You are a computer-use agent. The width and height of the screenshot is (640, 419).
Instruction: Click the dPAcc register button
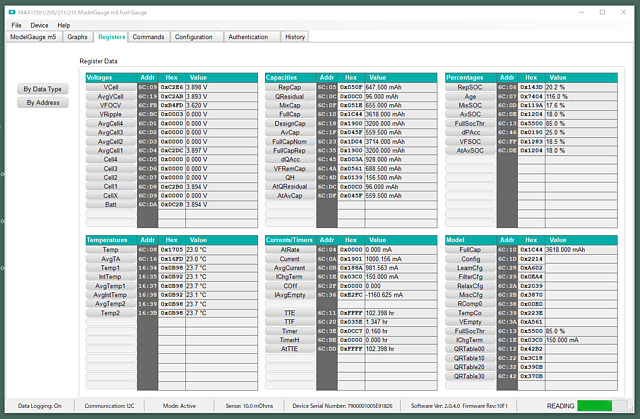(470, 132)
